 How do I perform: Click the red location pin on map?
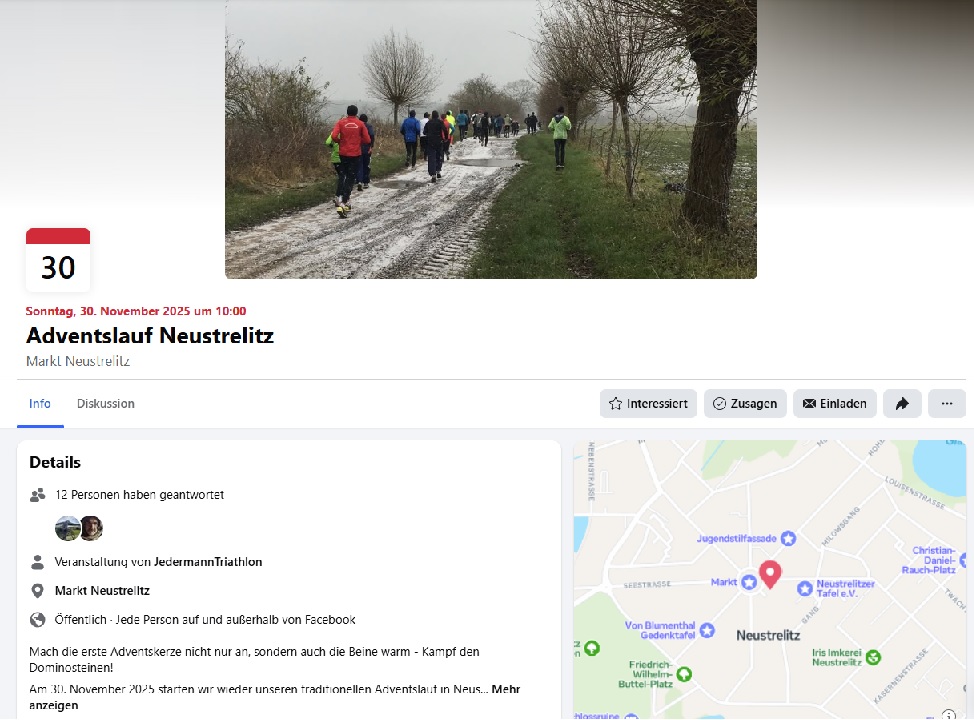[770, 574]
